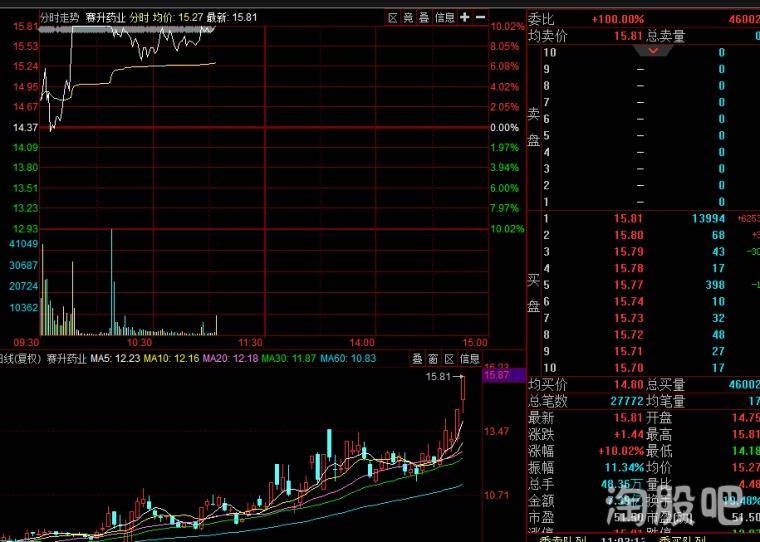
Task: Click the 叠 overlay button in minute chart
Action: coord(424,18)
